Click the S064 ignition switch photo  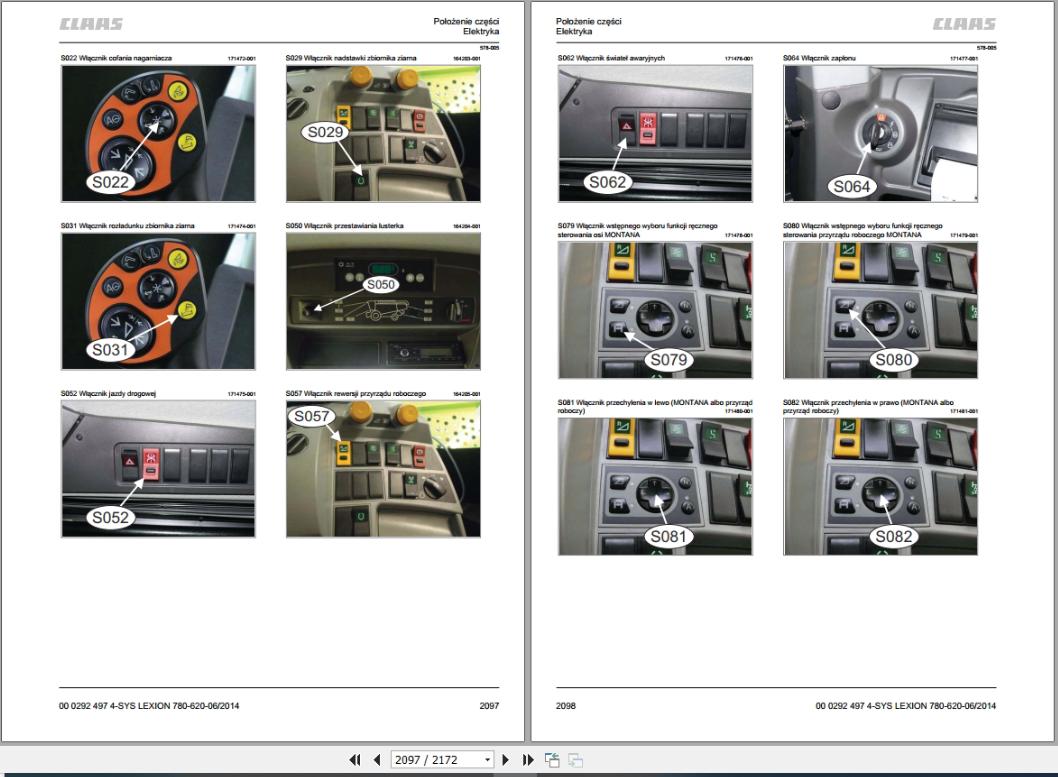(x=881, y=134)
